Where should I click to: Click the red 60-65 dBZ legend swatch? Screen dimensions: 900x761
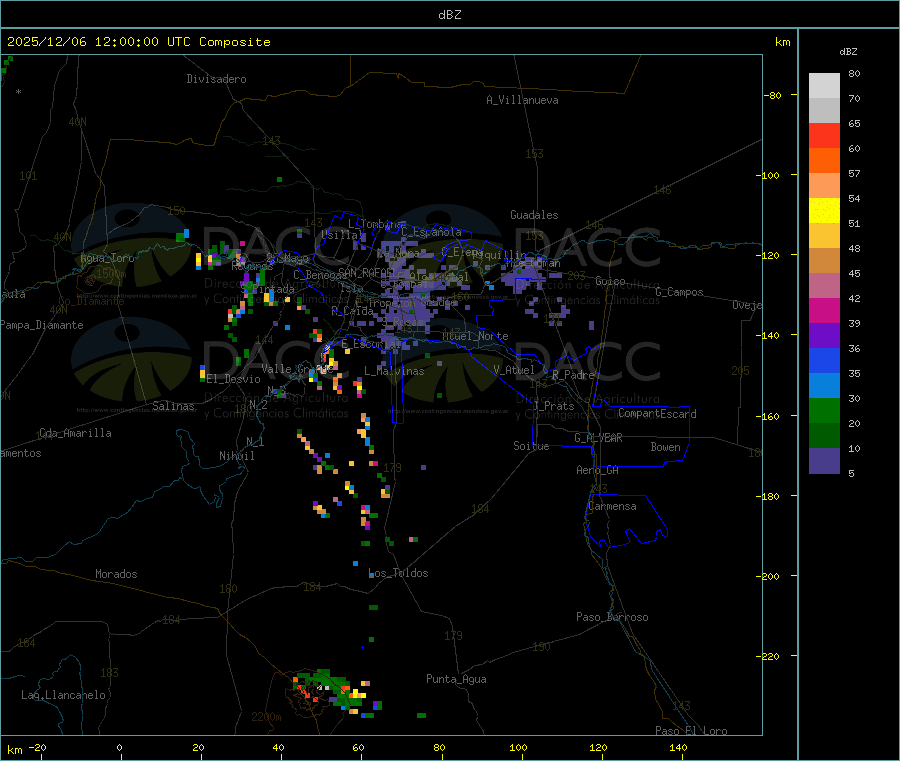coord(824,135)
